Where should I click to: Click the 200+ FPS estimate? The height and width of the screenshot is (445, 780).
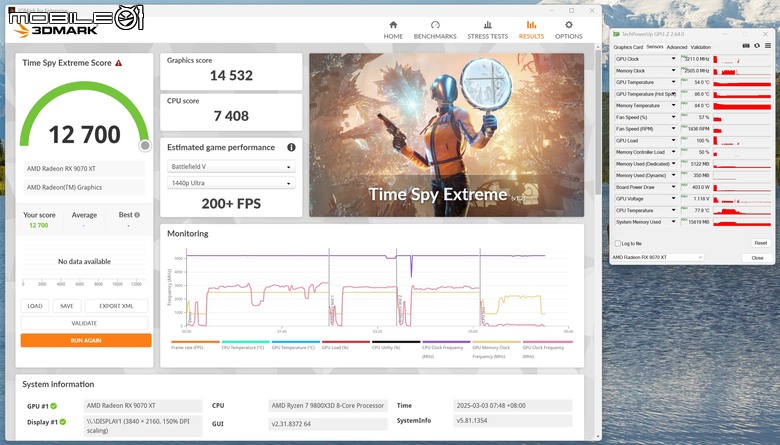pyautogui.click(x=231, y=203)
